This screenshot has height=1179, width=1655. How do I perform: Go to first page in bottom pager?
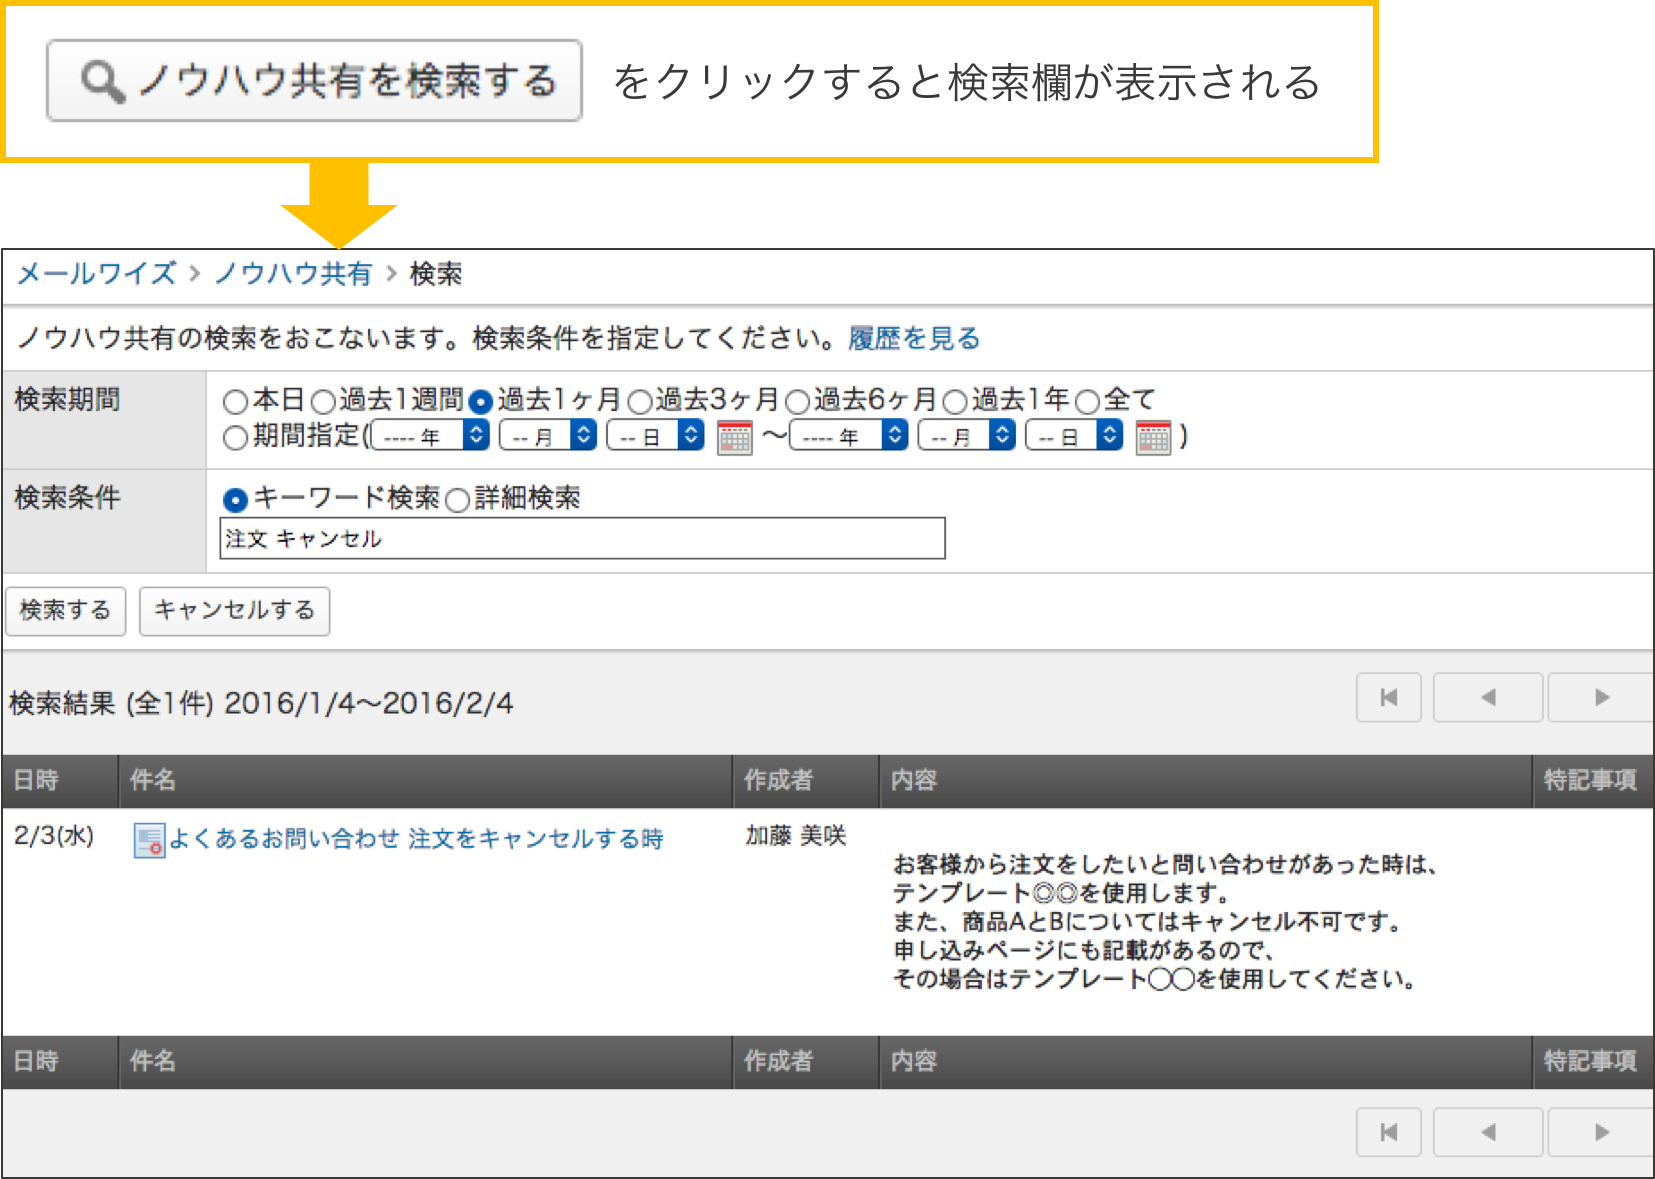(x=1389, y=1132)
